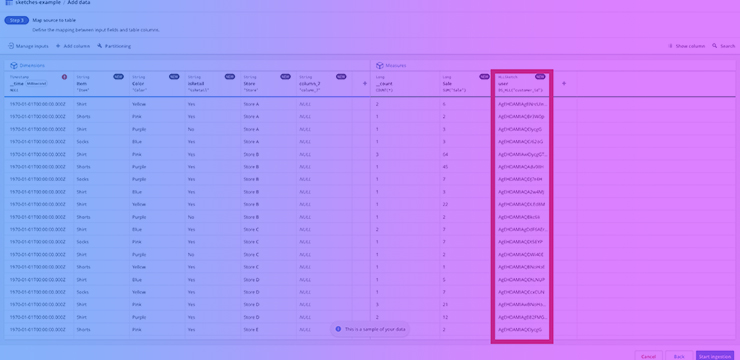
Task: Open Partitioning wrench settings
Action: (x=100, y=46)
